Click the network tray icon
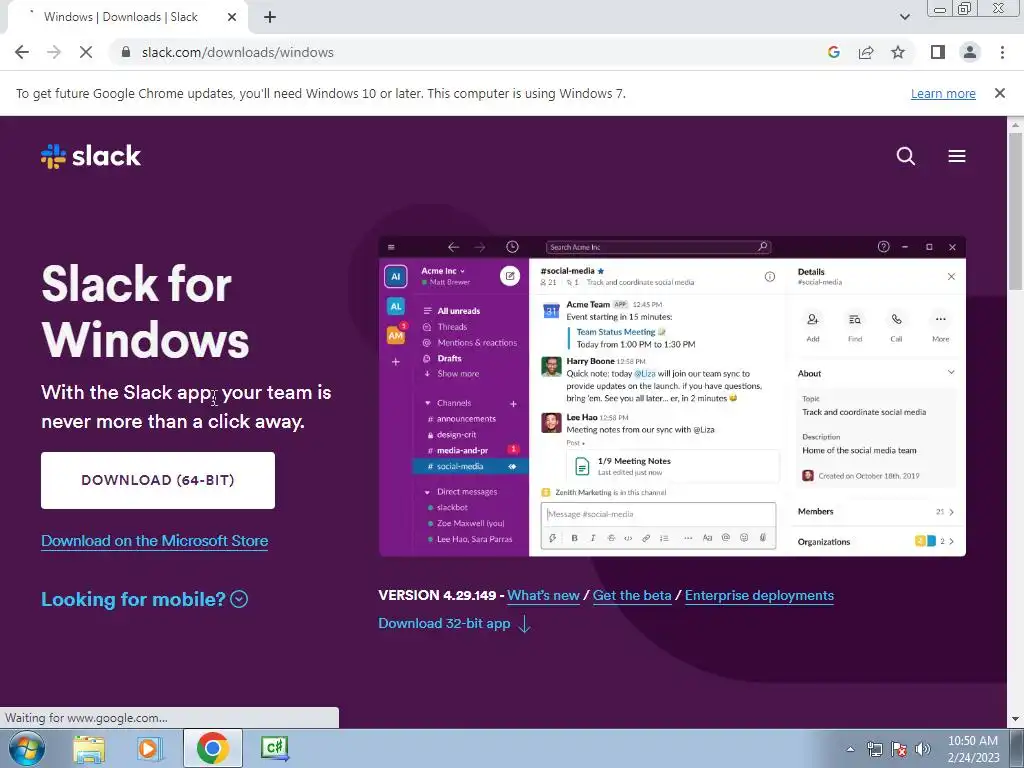The height and width of the screenshot is (768, 1024). pos(874,749)
